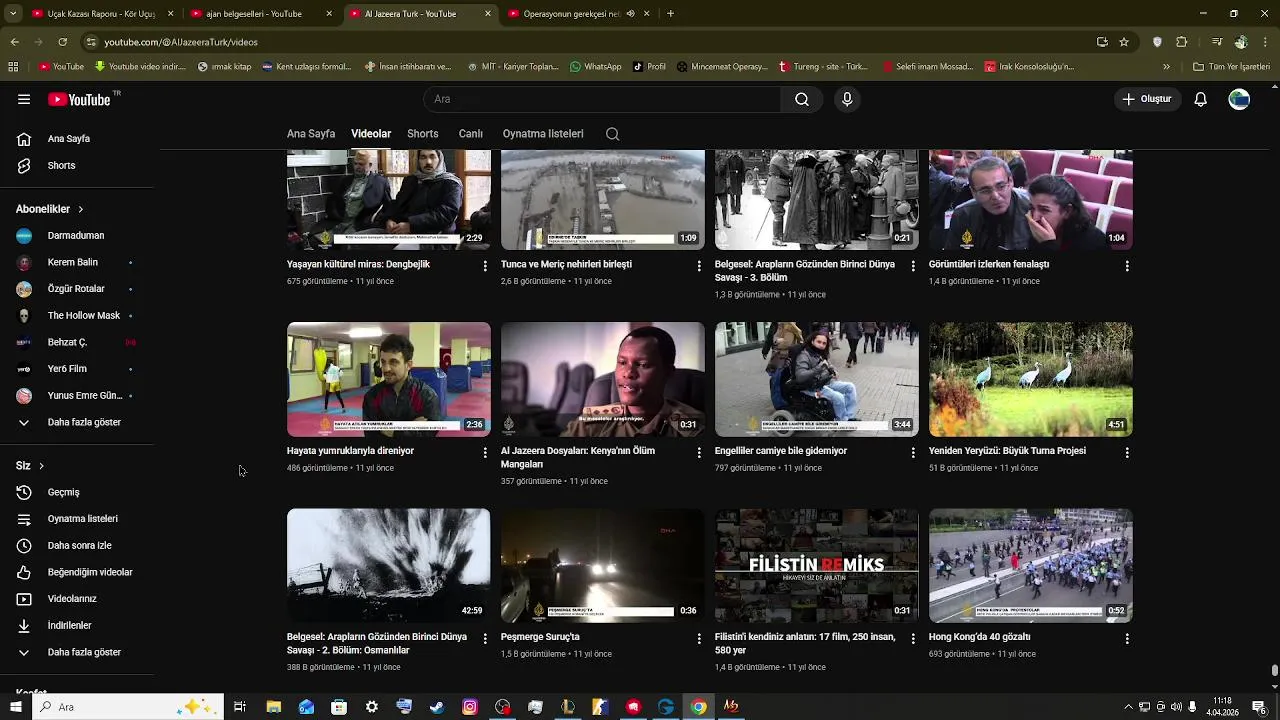Viewport: 1280px width, 720px height.
Task: Click the page vertical scrollbar handle
Action: [1274, 670]
